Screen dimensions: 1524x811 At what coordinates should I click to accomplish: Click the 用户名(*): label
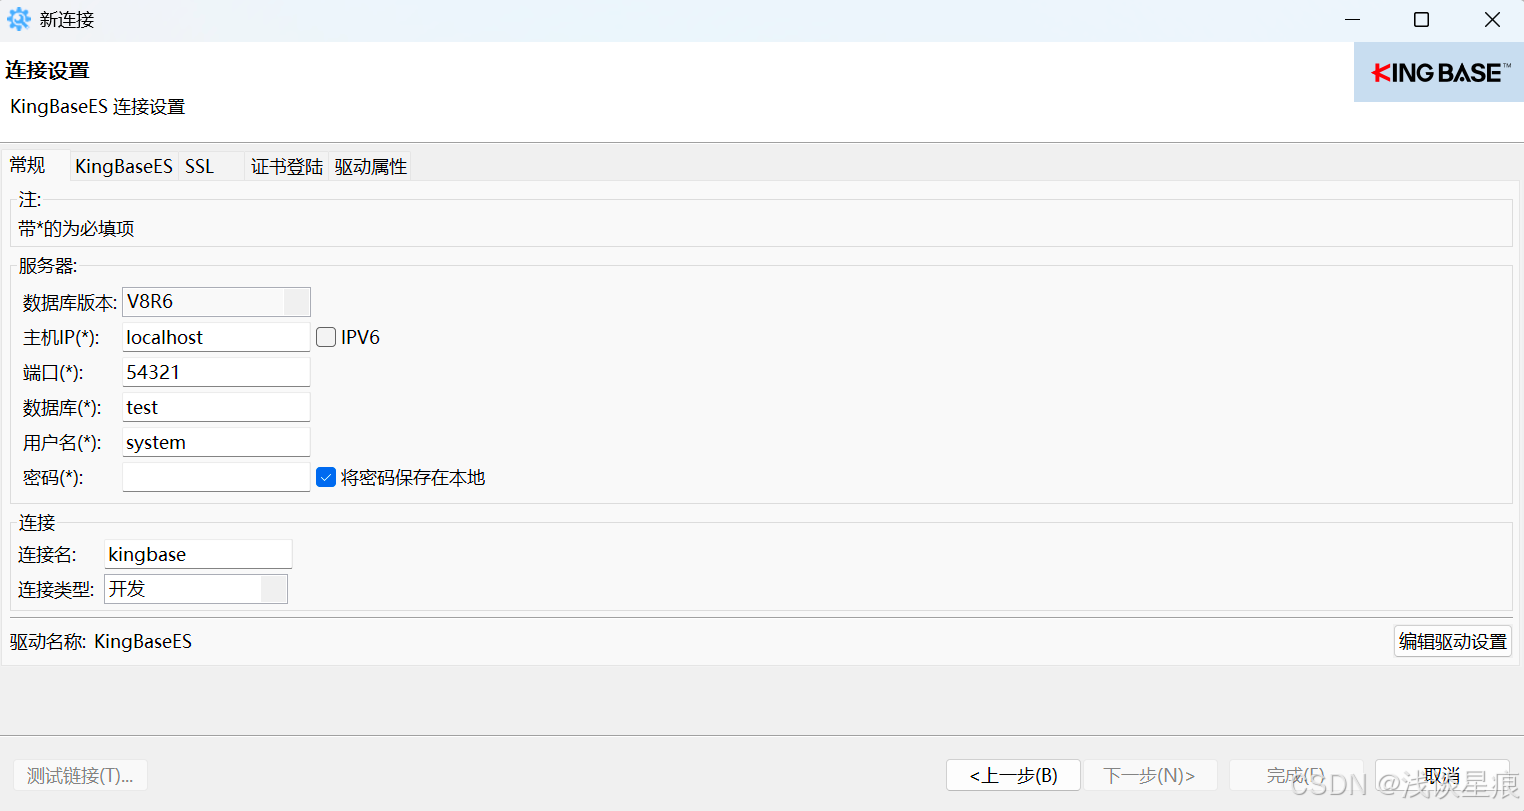click(62, 443)
